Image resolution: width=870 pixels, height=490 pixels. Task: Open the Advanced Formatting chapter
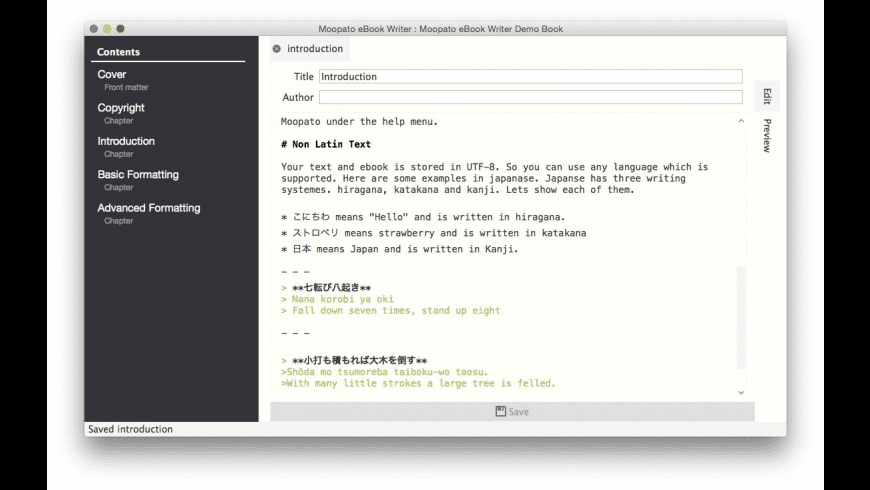coord(148,208)
